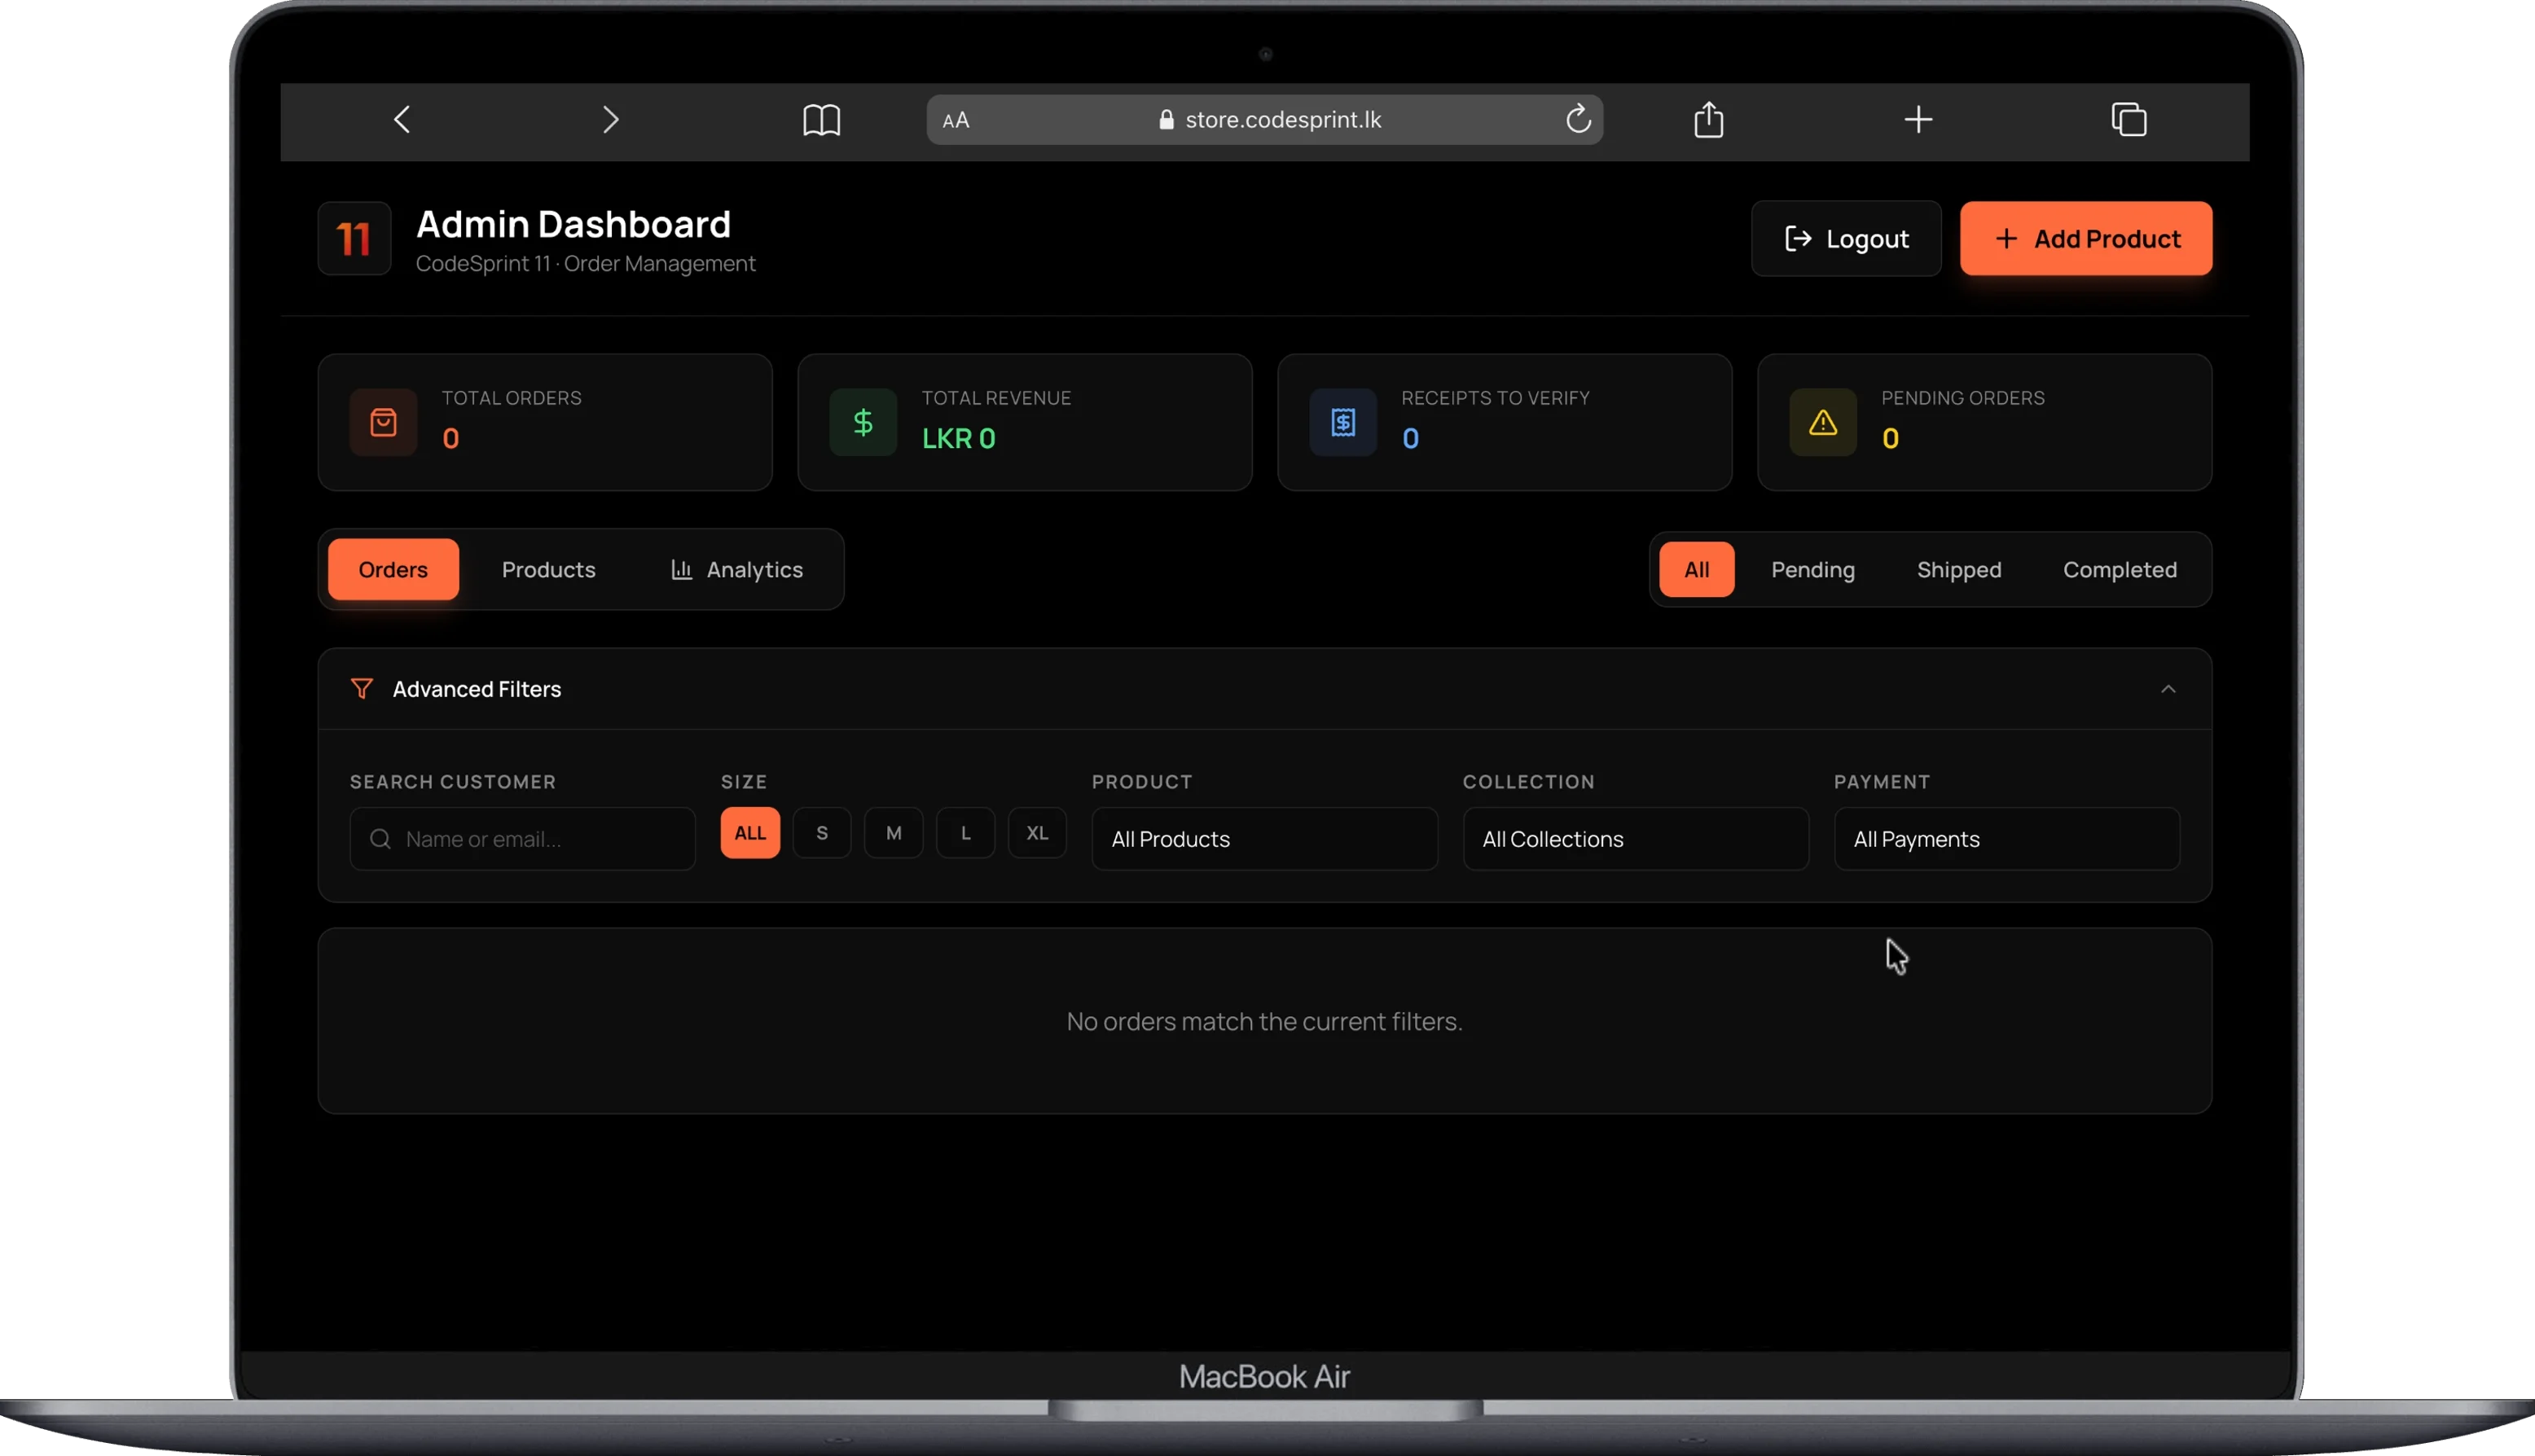
Task: Click the Advanced Filters funnel icon
Action: [x=362, y=689]
